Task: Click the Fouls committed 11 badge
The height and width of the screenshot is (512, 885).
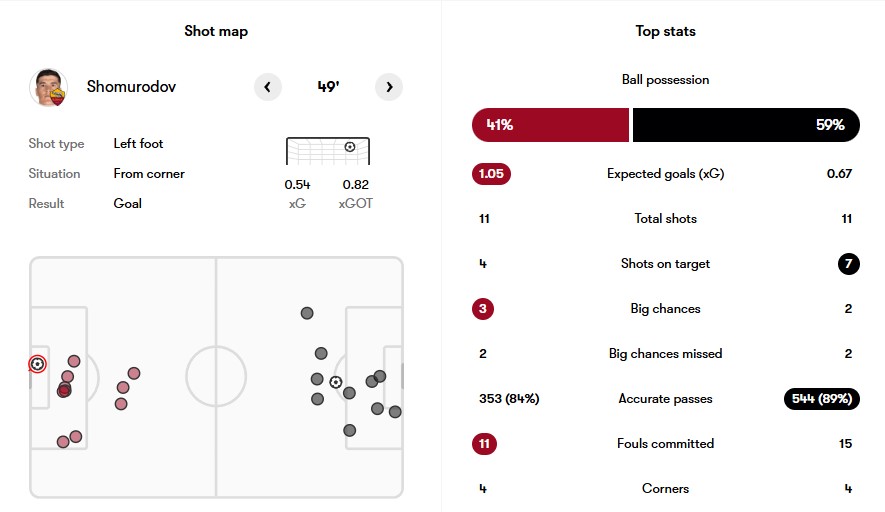Action: [x=484, y=444]
